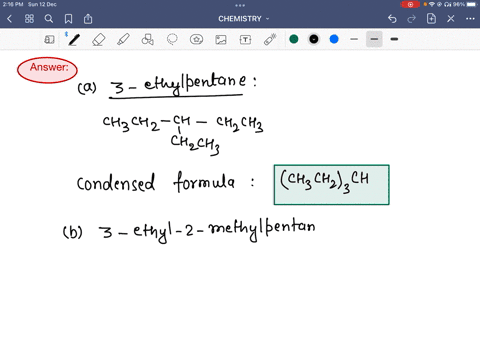Open the share/export menu

[88, 19]
